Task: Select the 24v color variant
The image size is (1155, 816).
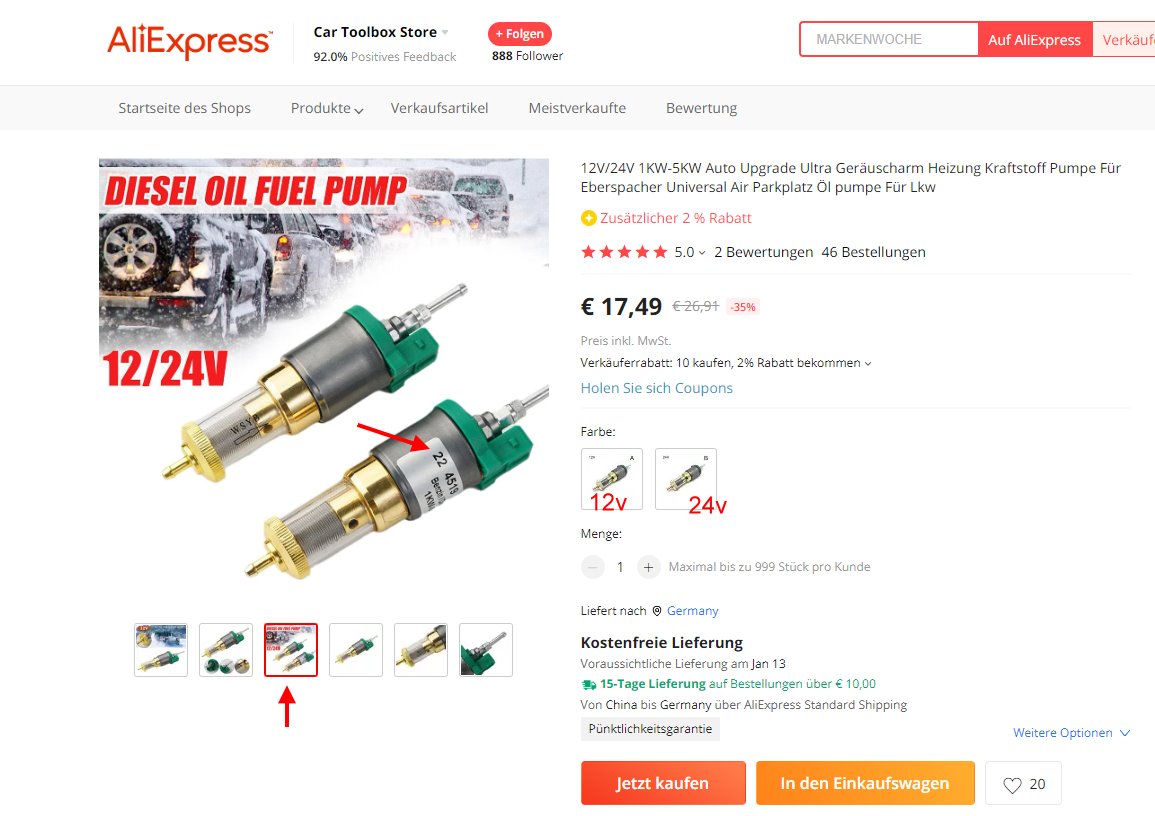Action: (x=686, y=479)
